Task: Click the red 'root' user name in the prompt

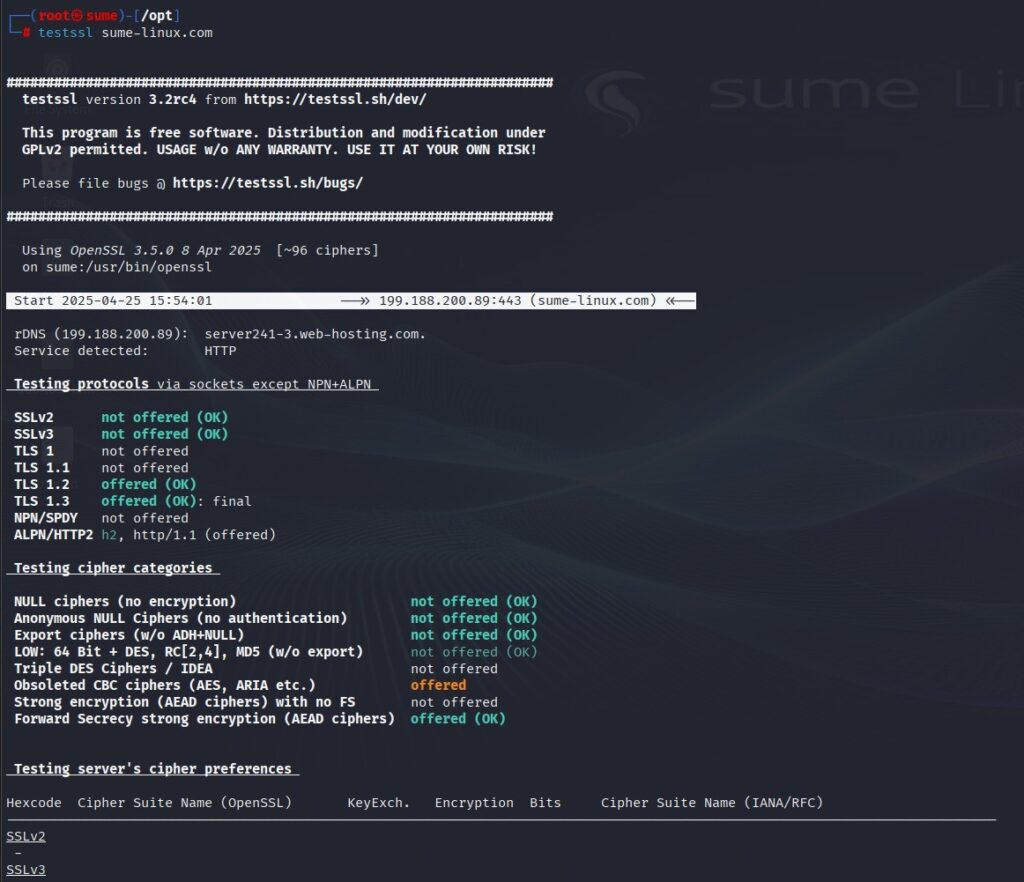Action: click(x=55, y=15)
